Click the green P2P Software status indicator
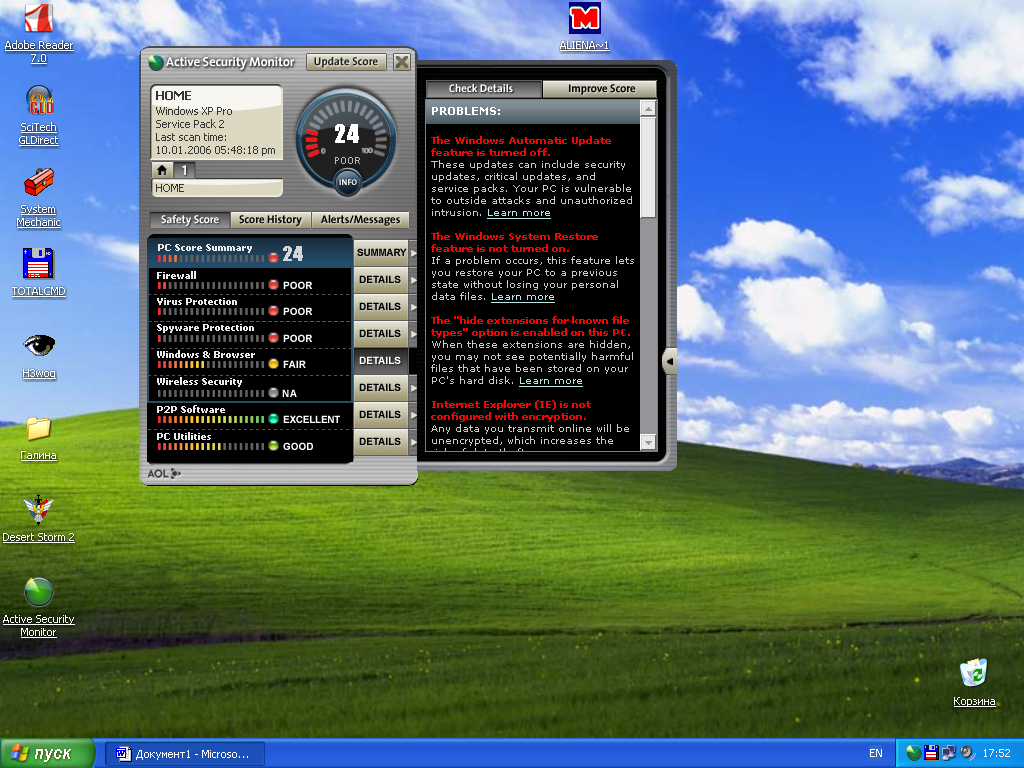 point(274,419)
